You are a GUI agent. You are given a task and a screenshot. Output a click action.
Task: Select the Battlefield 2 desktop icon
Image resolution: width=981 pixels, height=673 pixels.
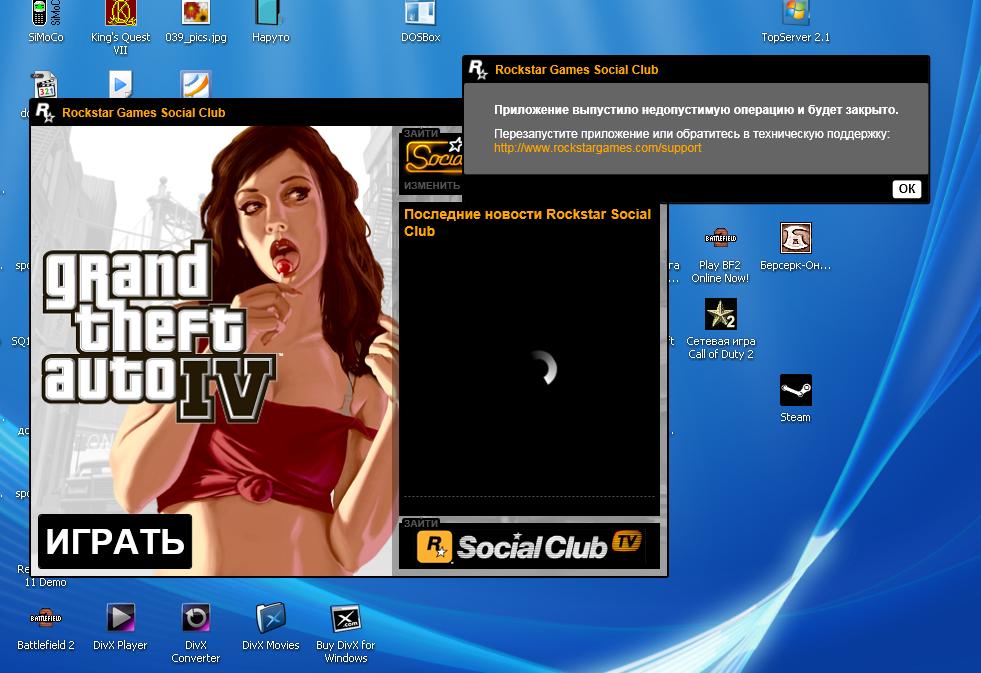pos(46,627)
